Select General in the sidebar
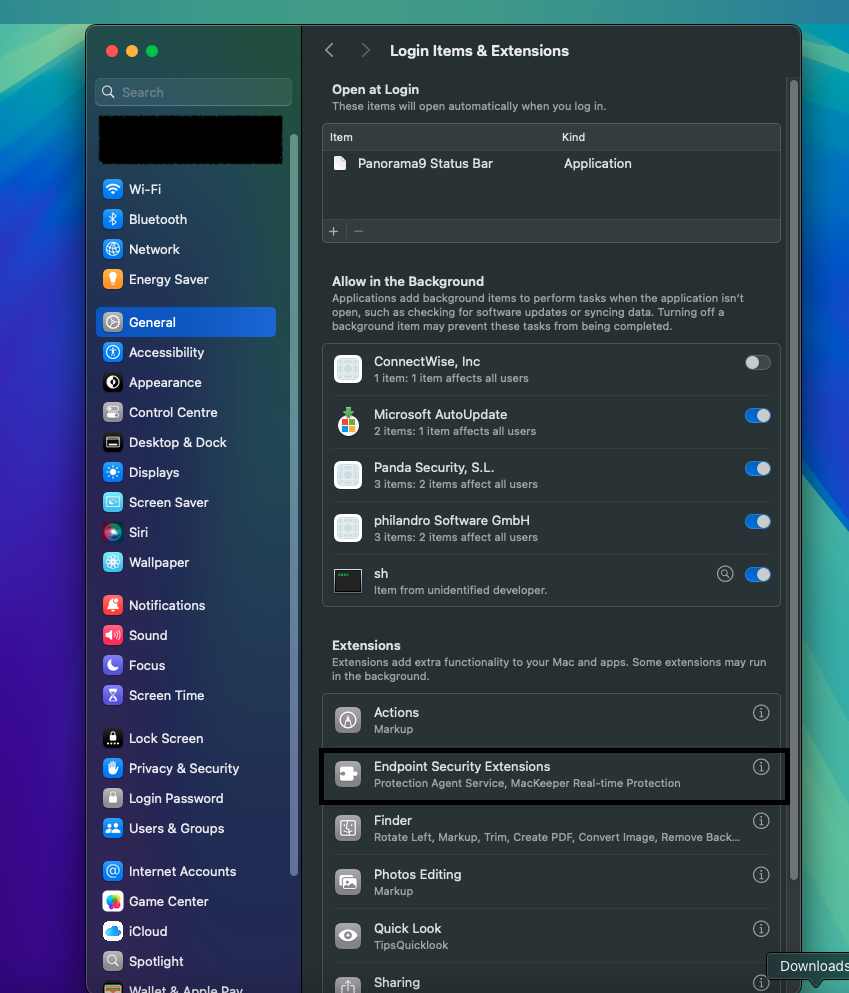The height and width of the screenshot is (993, 849). pyautogui.click(x=186, y=322)
